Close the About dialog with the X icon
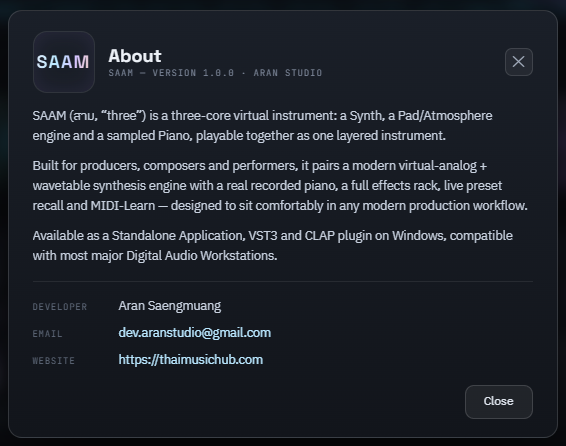The height and width of the screenshot is (446, 566). pyautogui.click(x=518, y=62)
